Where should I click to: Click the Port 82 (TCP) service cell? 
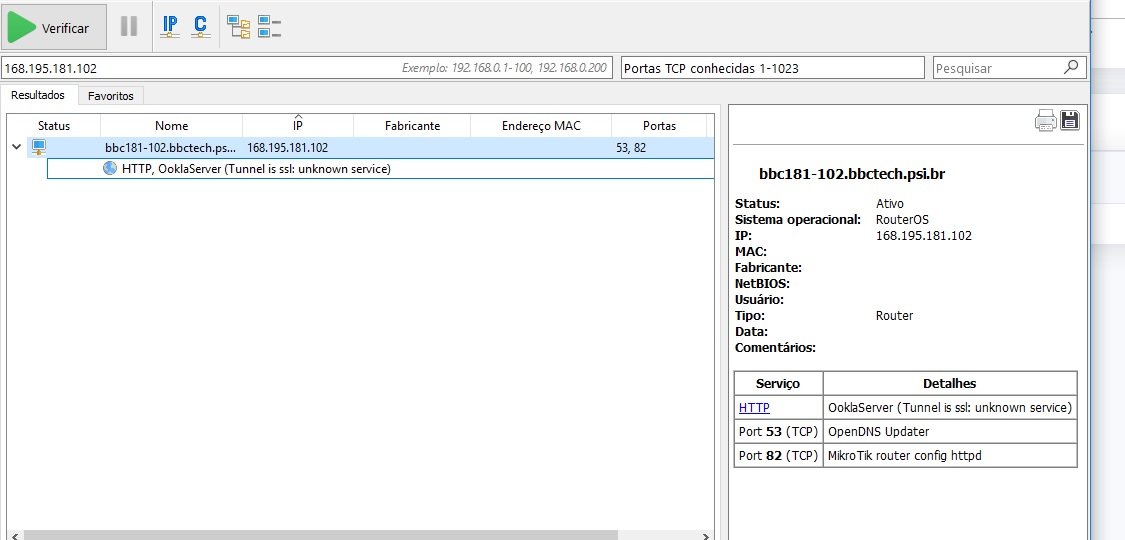[778, 455]
